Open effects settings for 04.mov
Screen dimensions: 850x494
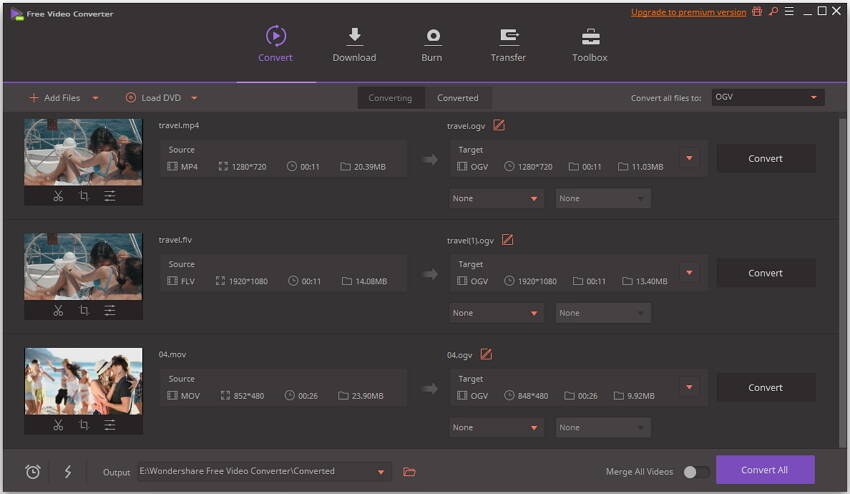(x=110, y=425)
